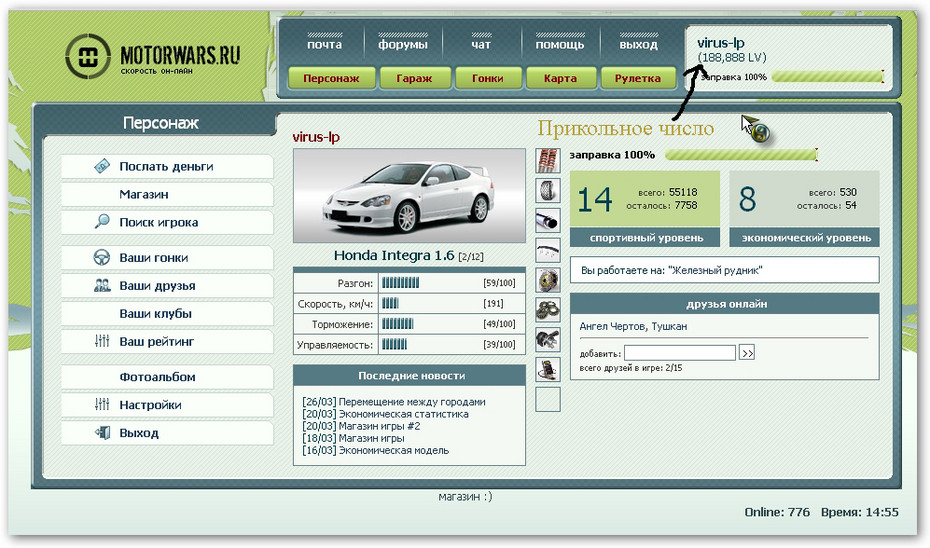Open the чат menu item

[481, 44]
